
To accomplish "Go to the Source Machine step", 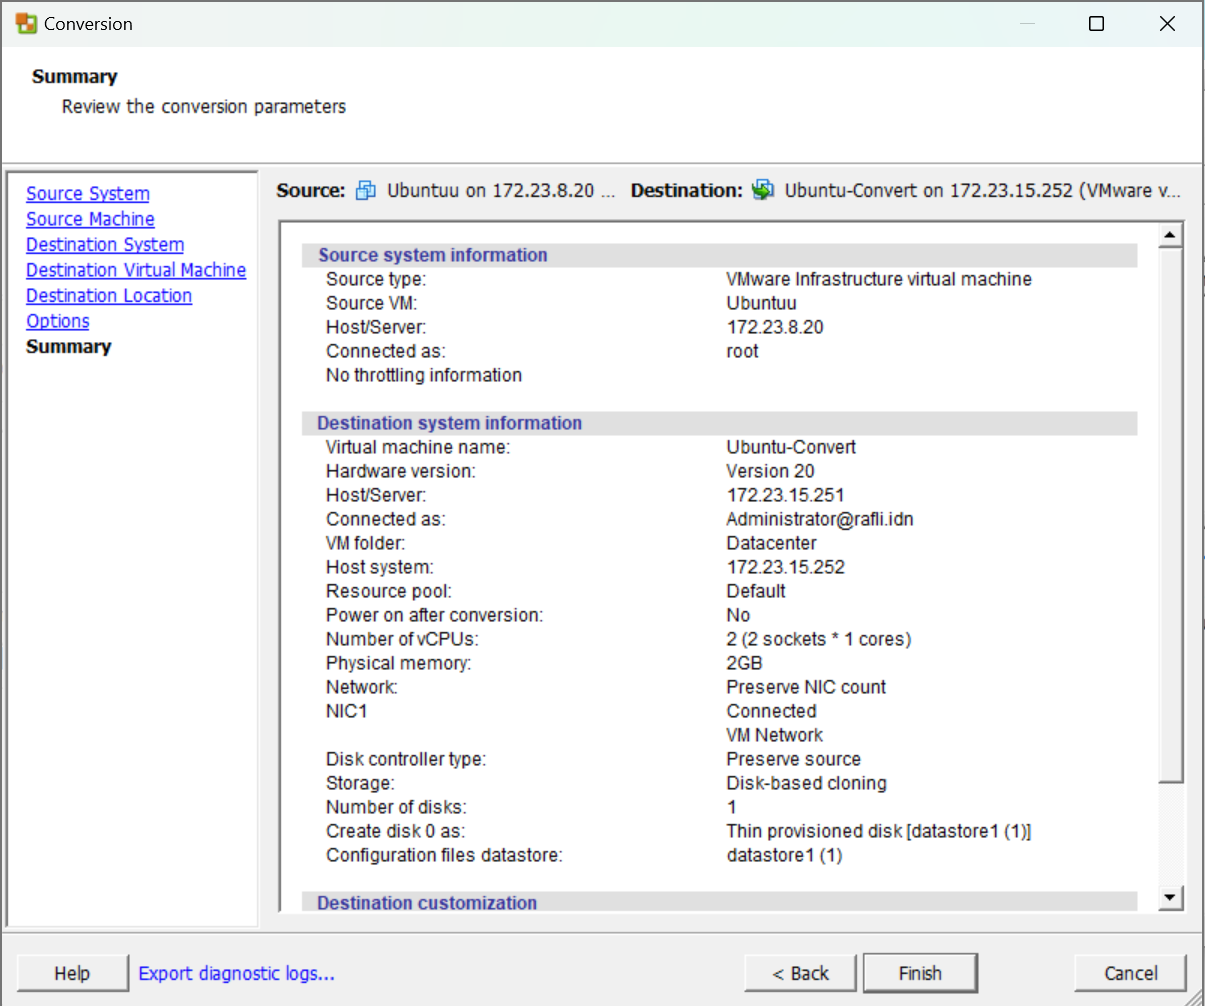I will [90, 219].
